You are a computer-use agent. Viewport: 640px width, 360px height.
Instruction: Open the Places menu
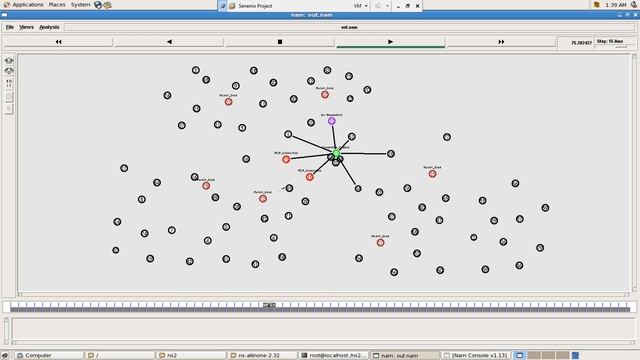click(57, 5)
